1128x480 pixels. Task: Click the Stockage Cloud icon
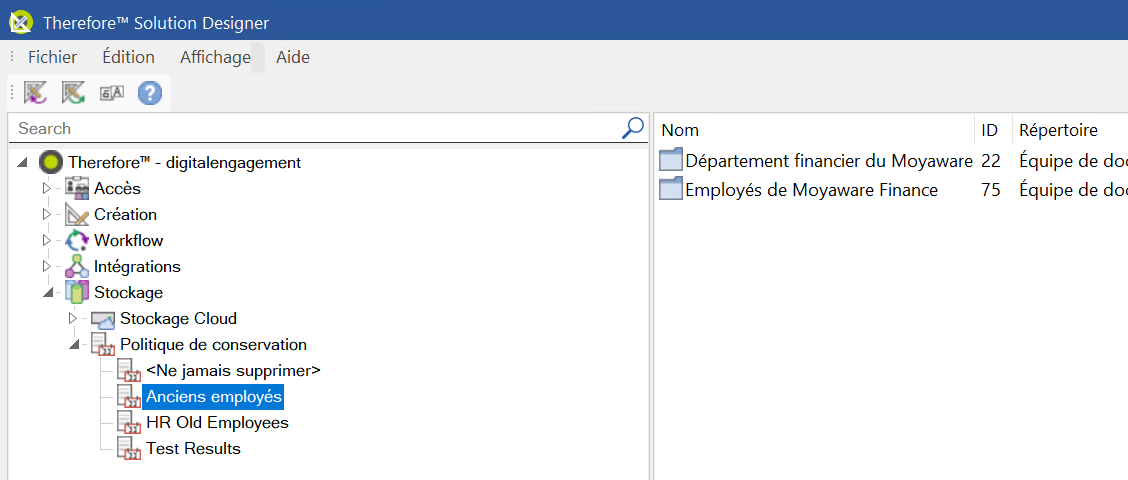coord(103,319)
